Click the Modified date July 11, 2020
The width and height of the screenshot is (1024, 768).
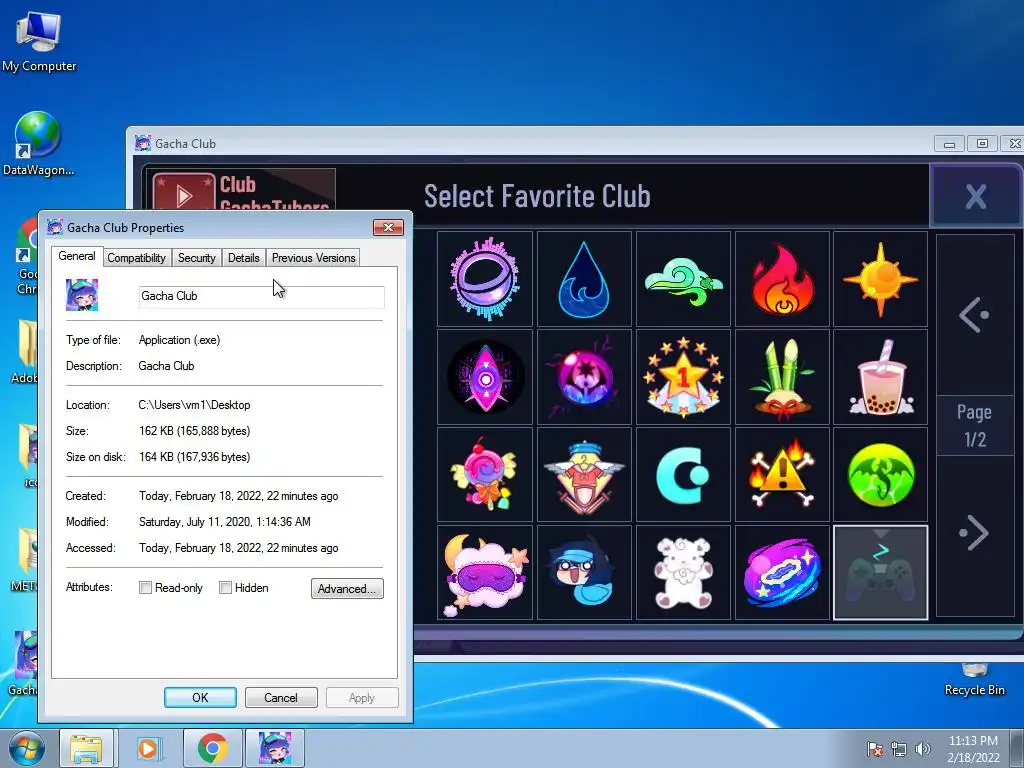click(225, 522)
